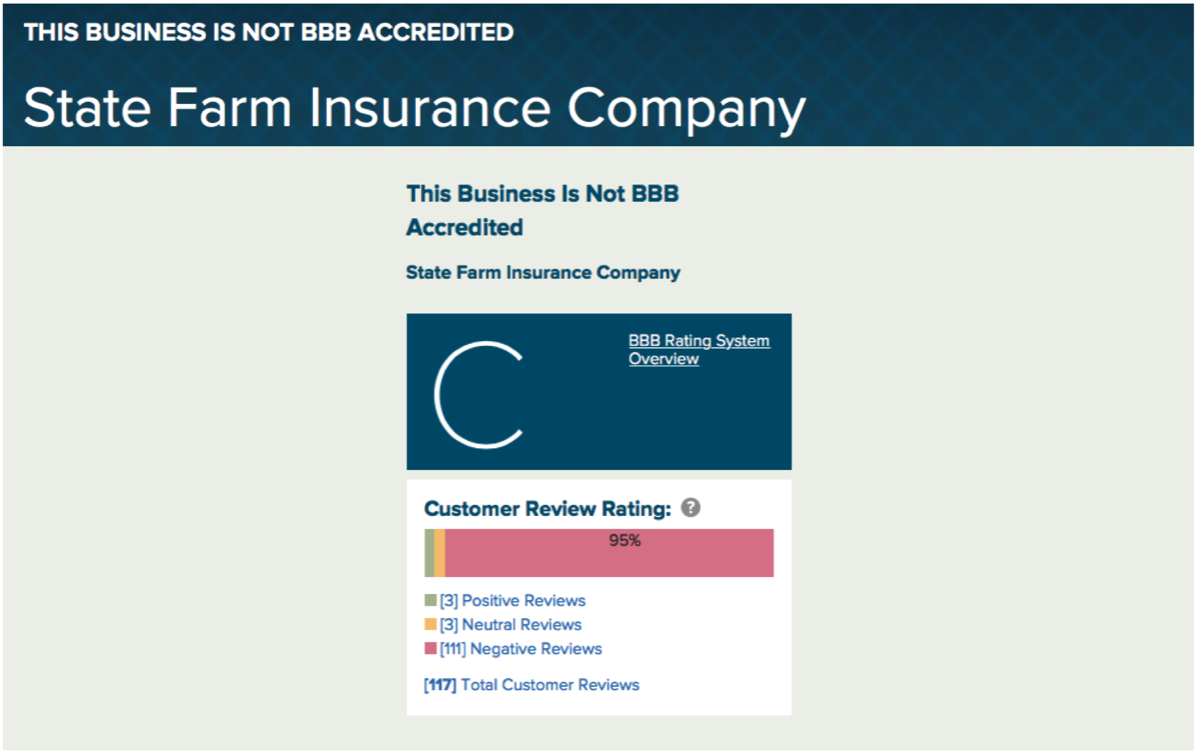This screenshot has width=1198, height=754.
Task: Click the bold 'This Business Is Not BBB Accredited' heading
Action: pyautogui.click(x=542, y=210)
